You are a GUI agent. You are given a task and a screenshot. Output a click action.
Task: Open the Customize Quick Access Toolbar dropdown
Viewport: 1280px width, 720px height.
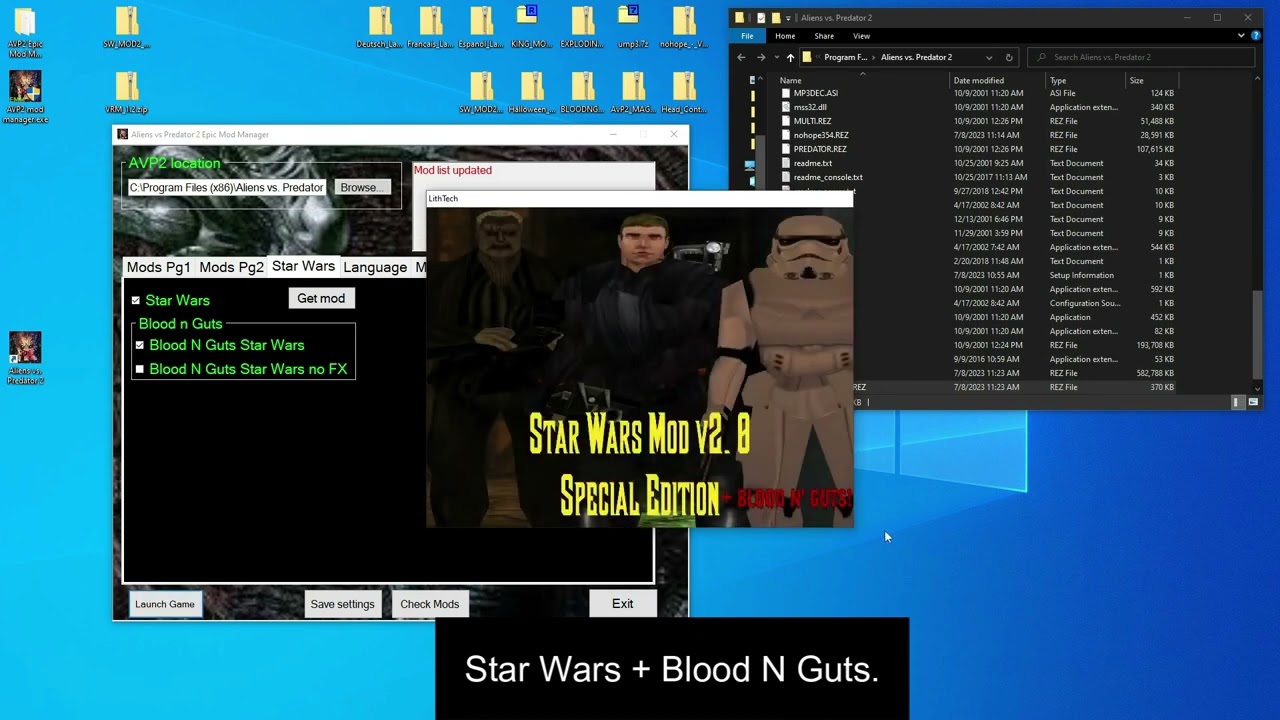(788, 17)
